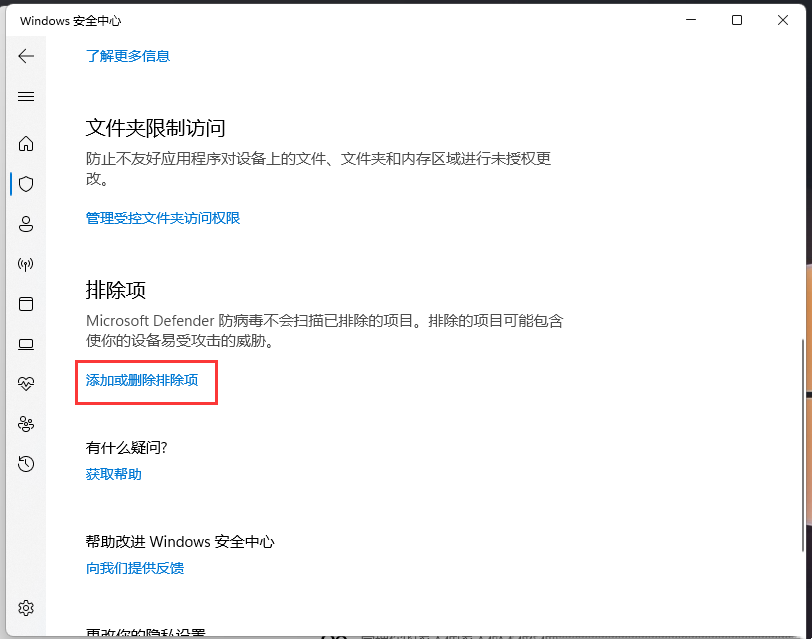
Task: Click 添加或删除排除项 link
Action: click(x=142, y=380)
